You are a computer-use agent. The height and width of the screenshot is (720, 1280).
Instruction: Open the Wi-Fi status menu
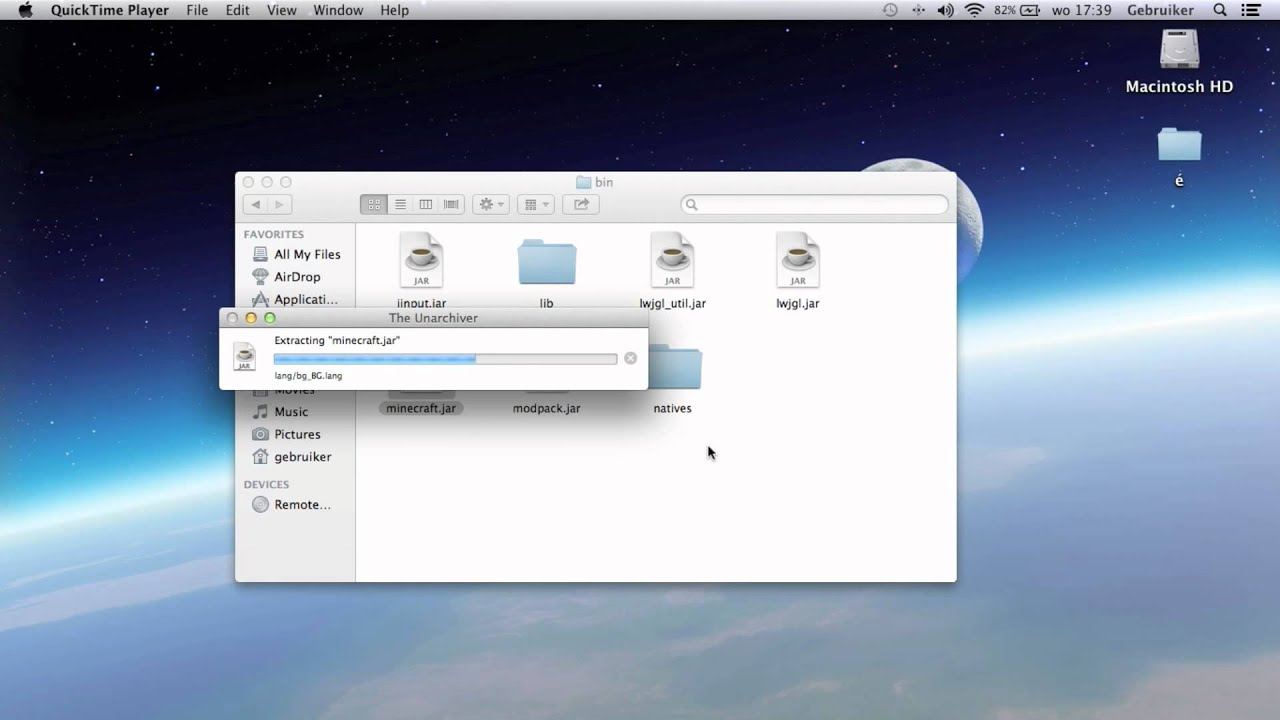pos(973,10)
